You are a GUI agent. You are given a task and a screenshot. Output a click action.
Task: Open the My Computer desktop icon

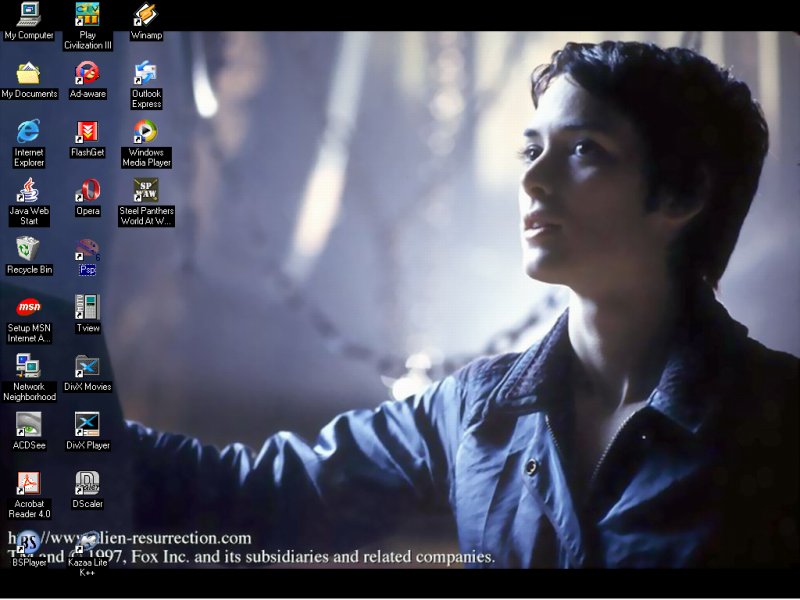(29, 15)
